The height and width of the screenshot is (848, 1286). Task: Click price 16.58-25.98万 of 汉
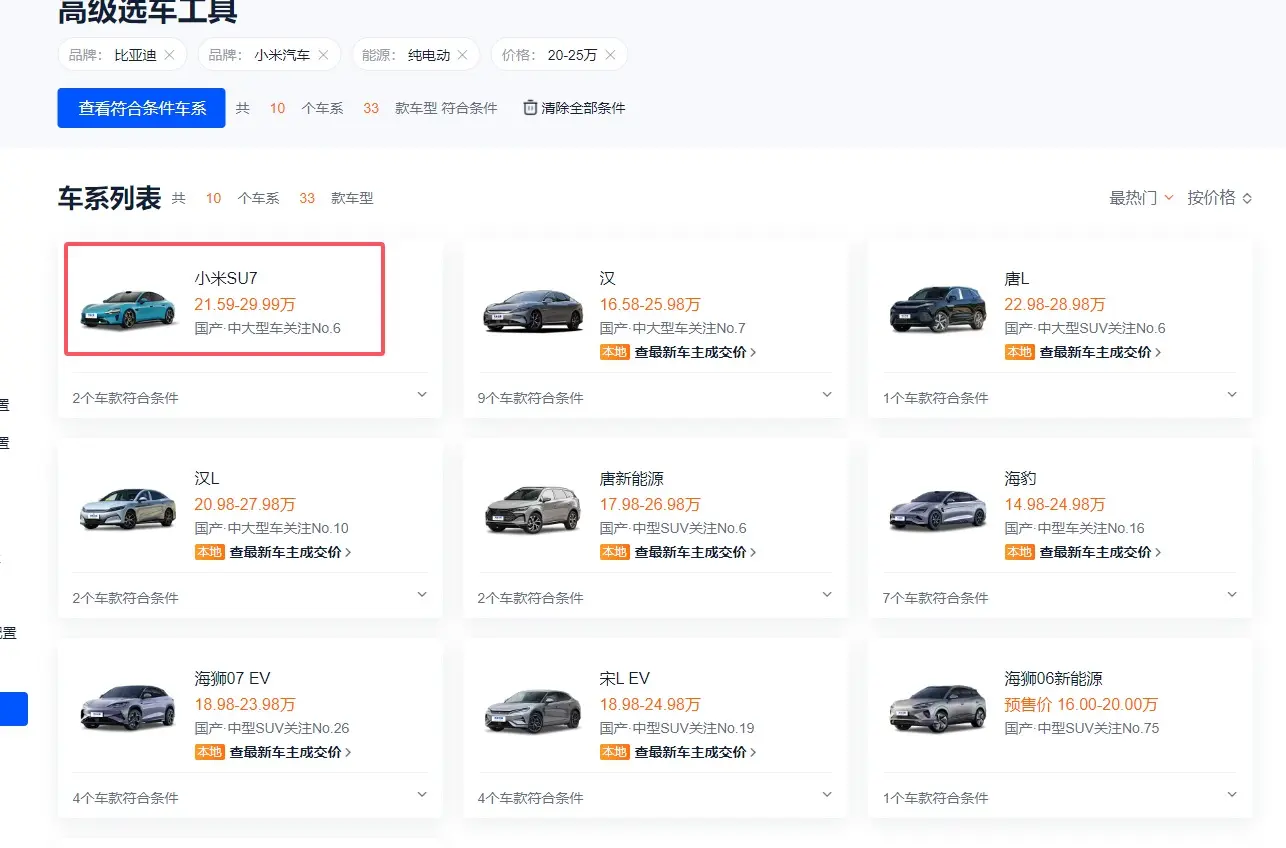click(650, 304)
